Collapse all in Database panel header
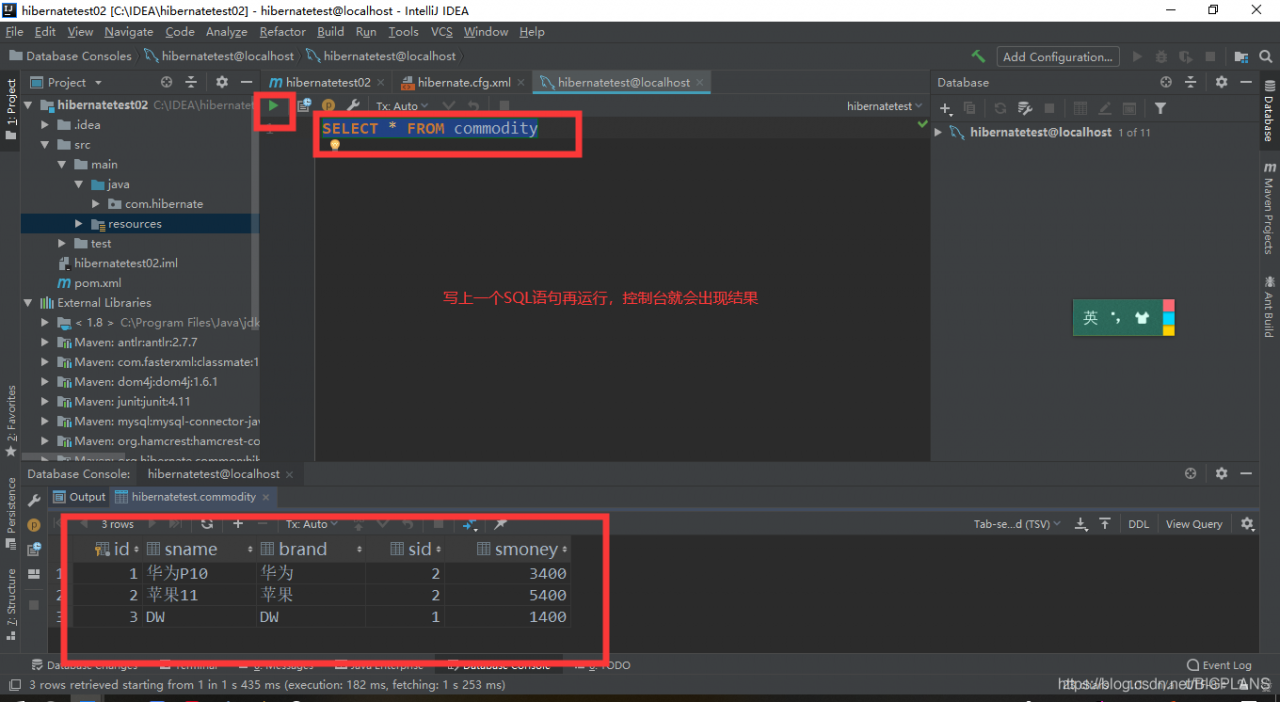 [1190, 82]
